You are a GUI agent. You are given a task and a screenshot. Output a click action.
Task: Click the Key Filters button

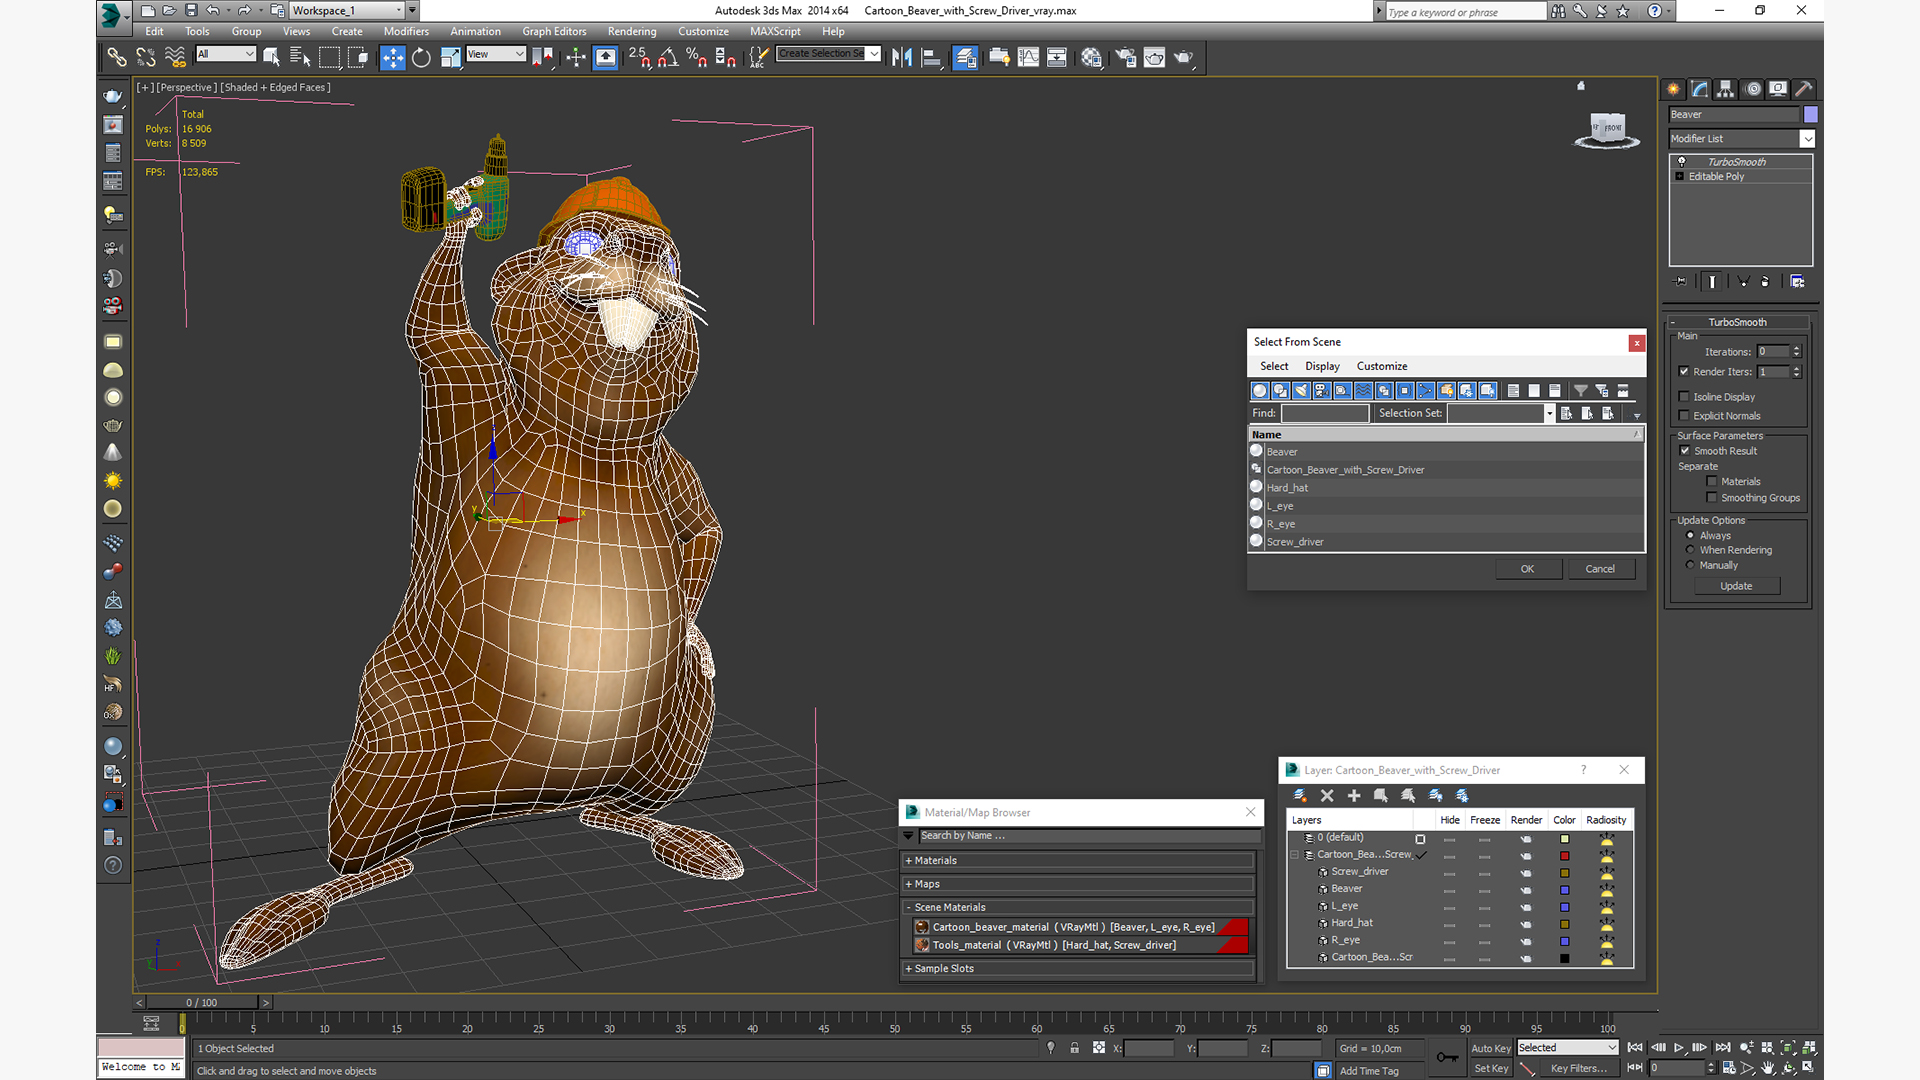coord(1579,1068)
